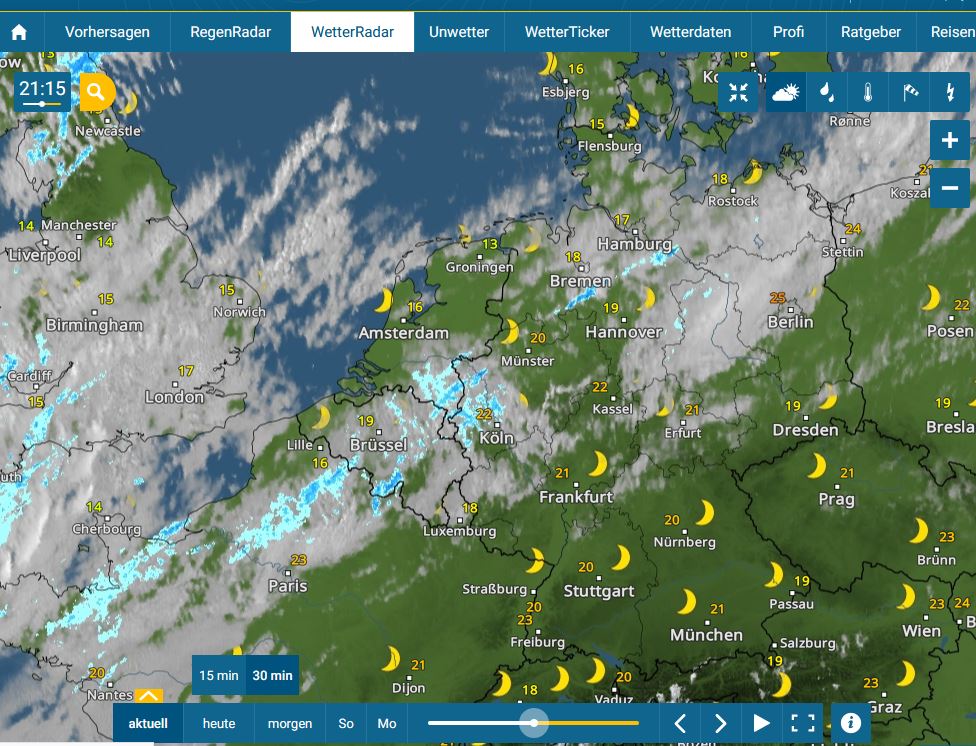Switch to the rain drops layer
Viewport: 976px width, 746px height.
tap(827, 92)
